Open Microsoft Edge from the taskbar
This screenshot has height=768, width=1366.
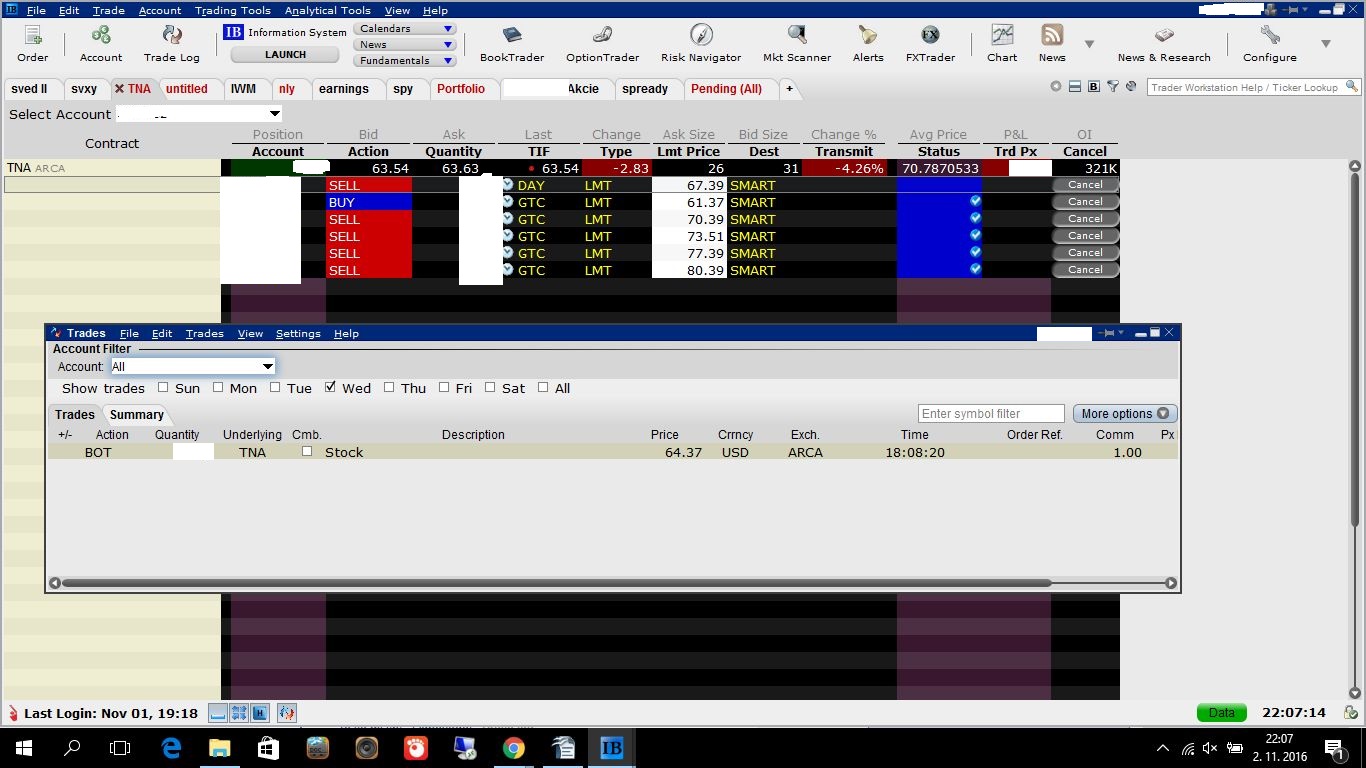171,748
